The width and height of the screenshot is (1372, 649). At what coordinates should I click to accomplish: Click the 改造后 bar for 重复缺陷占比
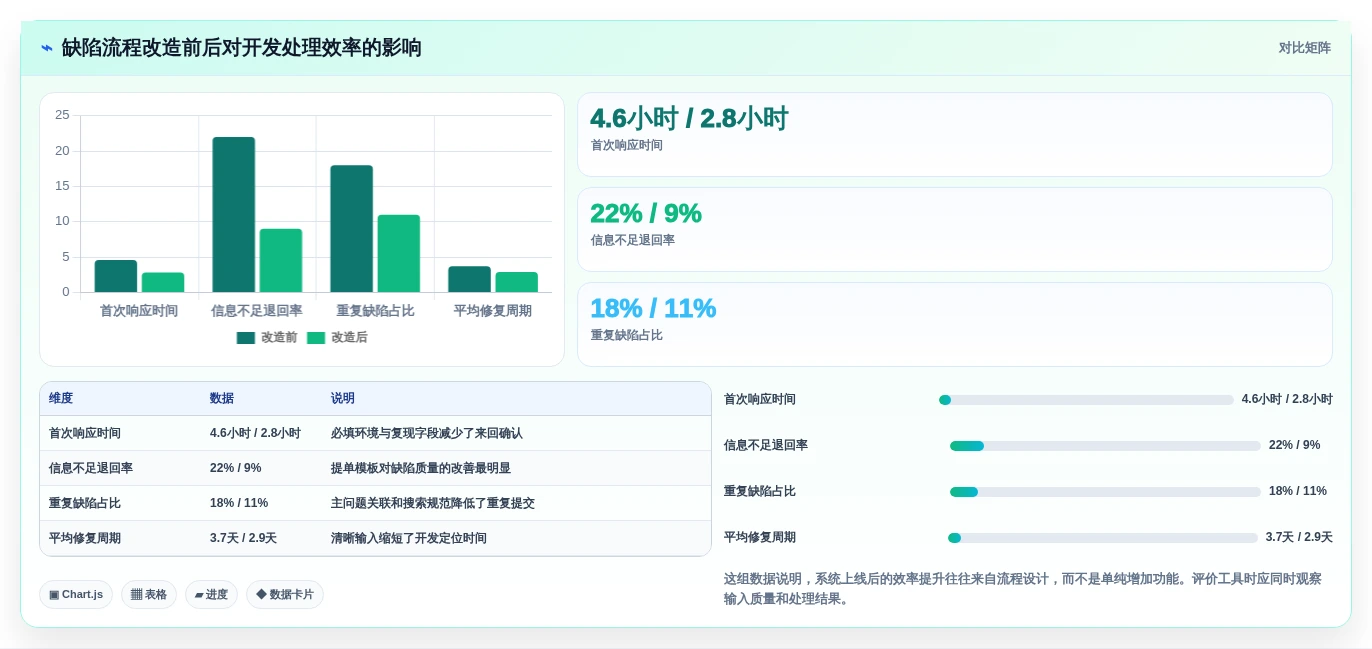(x=398, y=254)
